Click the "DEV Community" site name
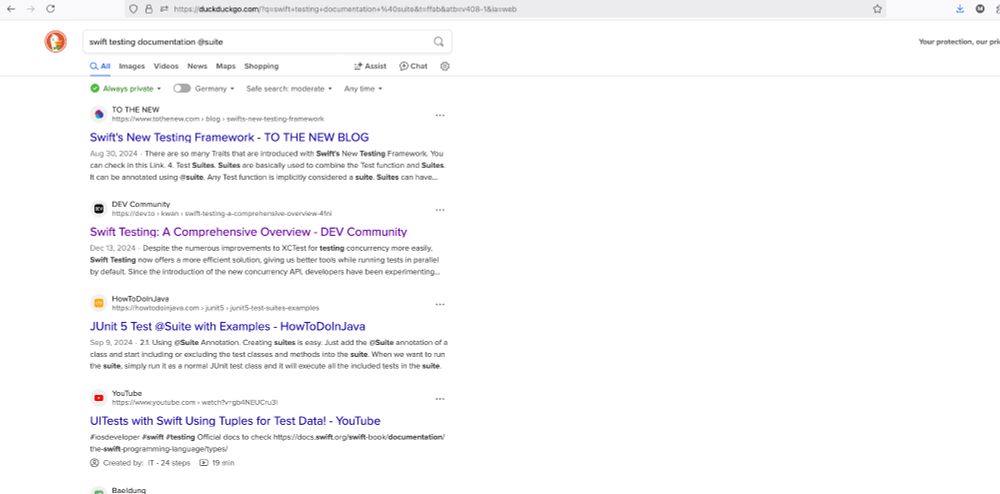Screen dimensions: 1000x494 coord(141,204)
